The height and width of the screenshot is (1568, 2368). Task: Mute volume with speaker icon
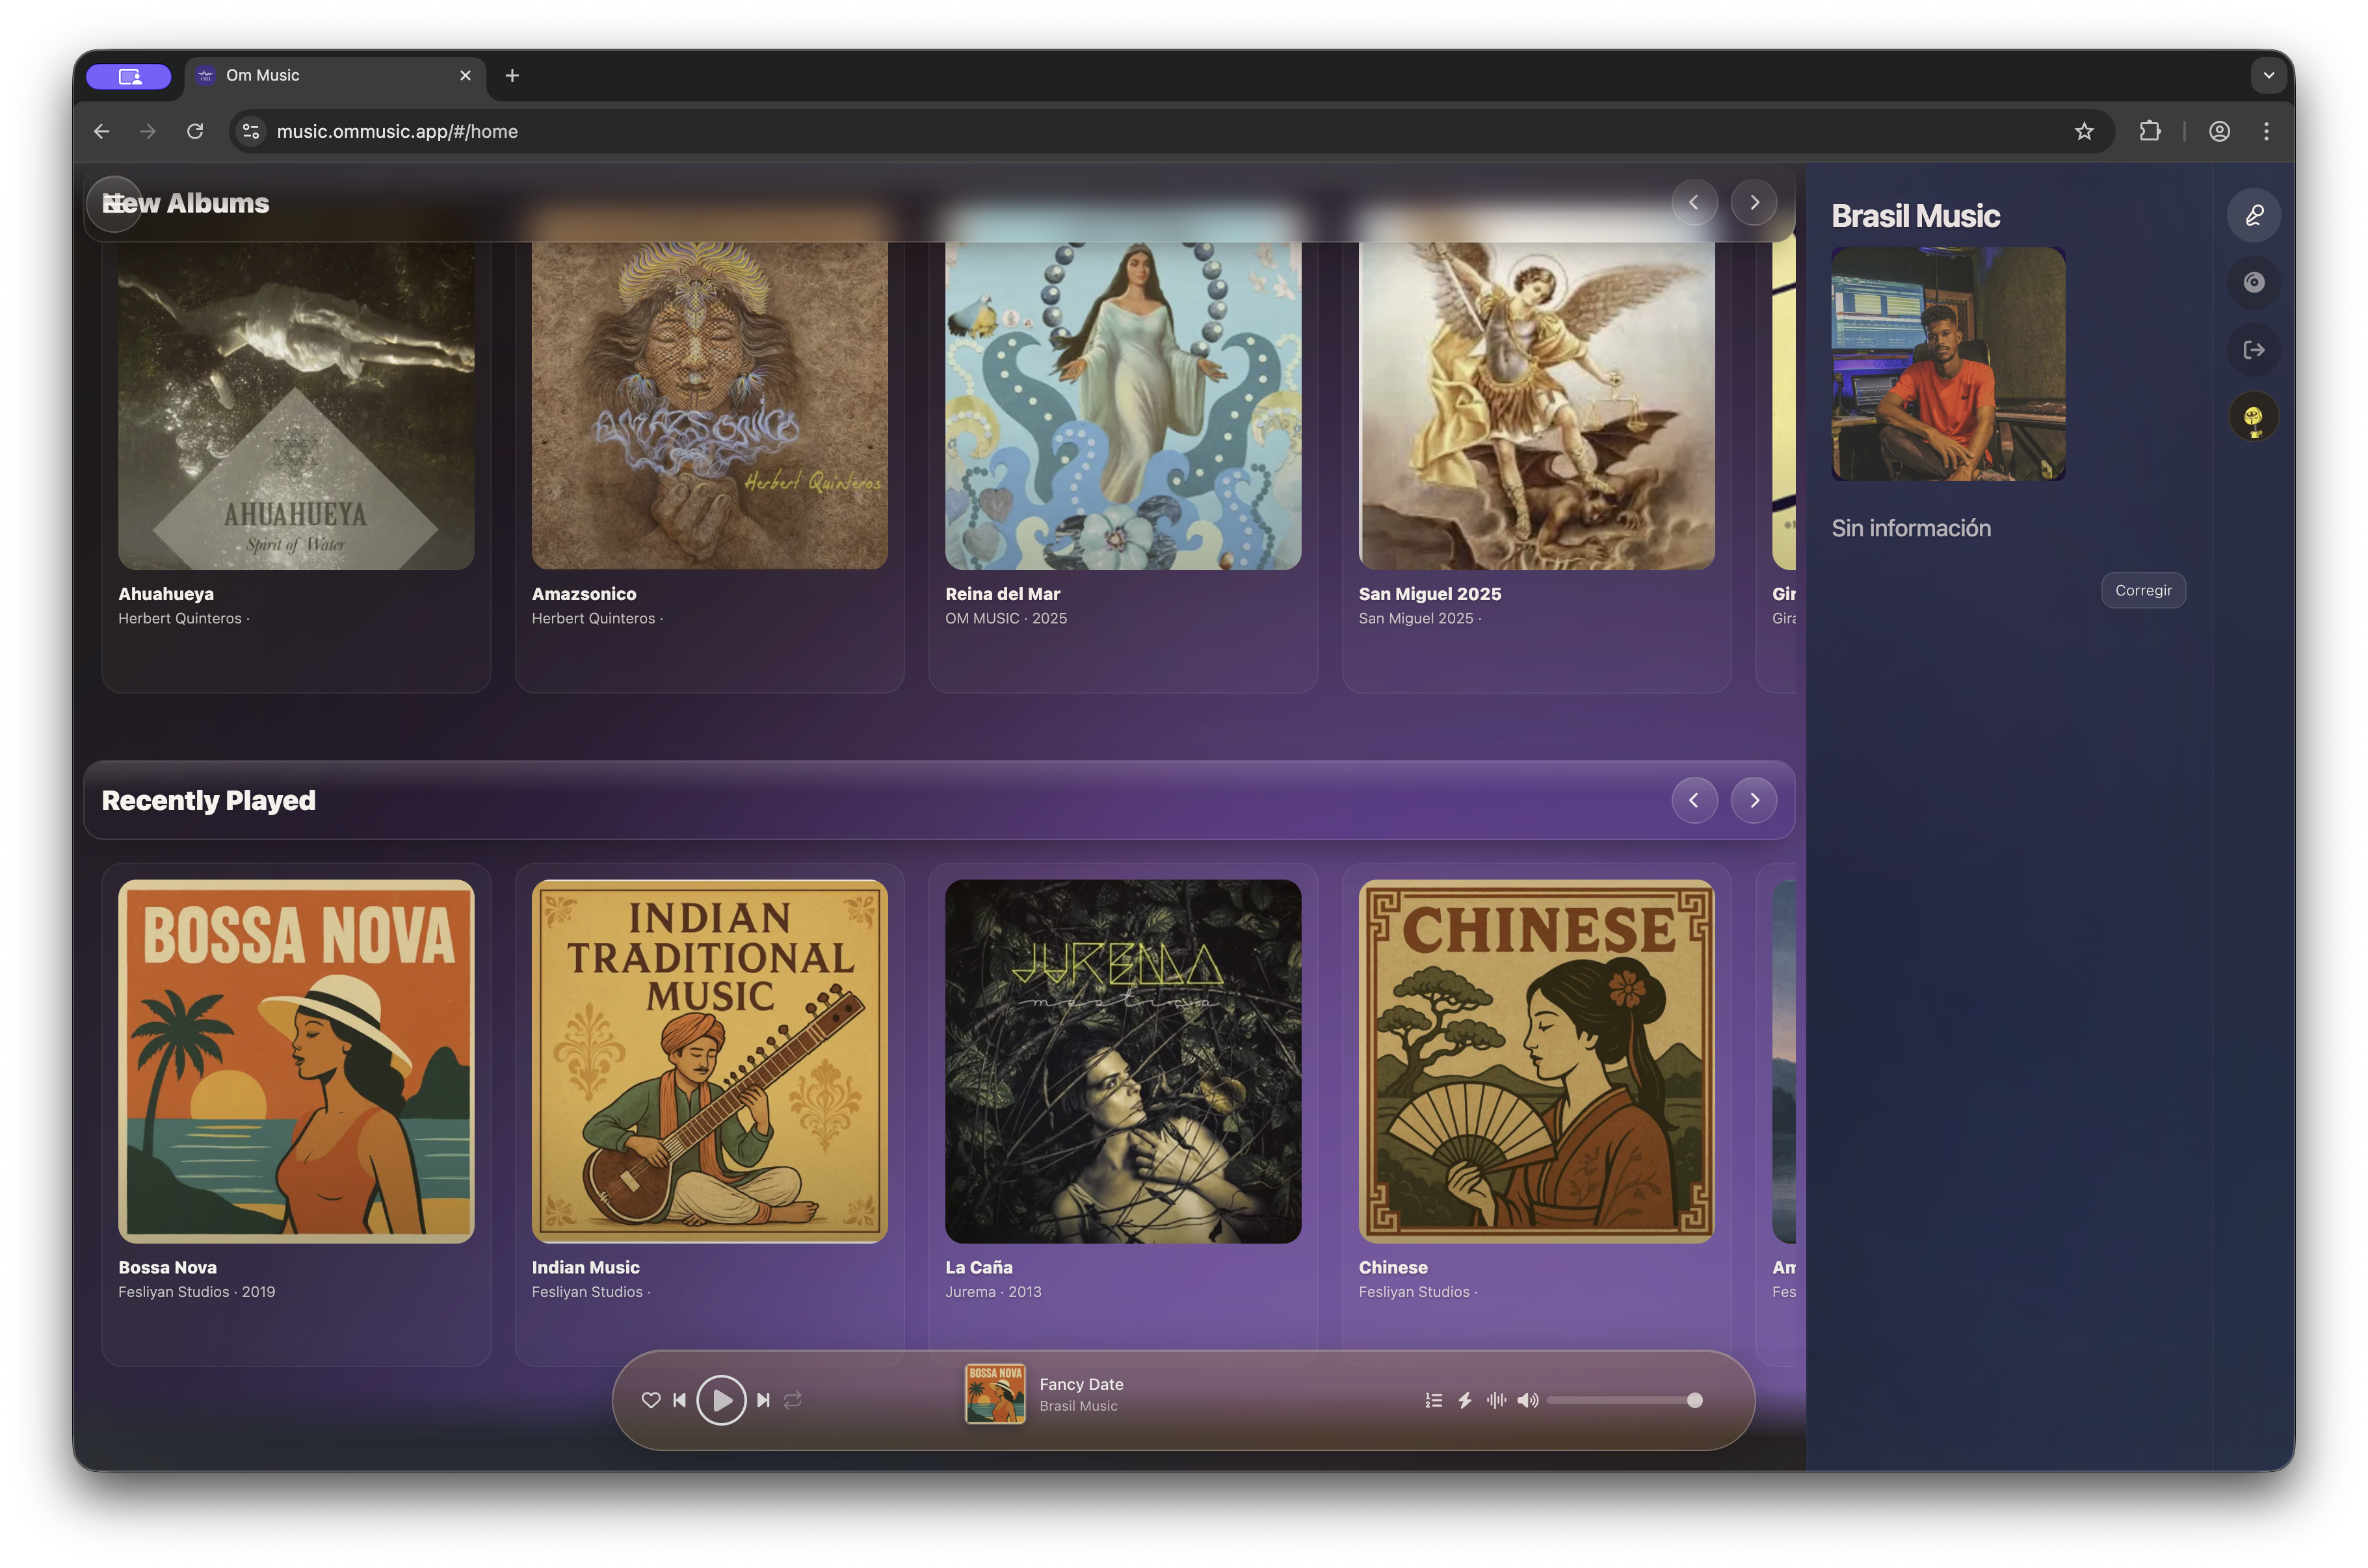[1527, 1400]
